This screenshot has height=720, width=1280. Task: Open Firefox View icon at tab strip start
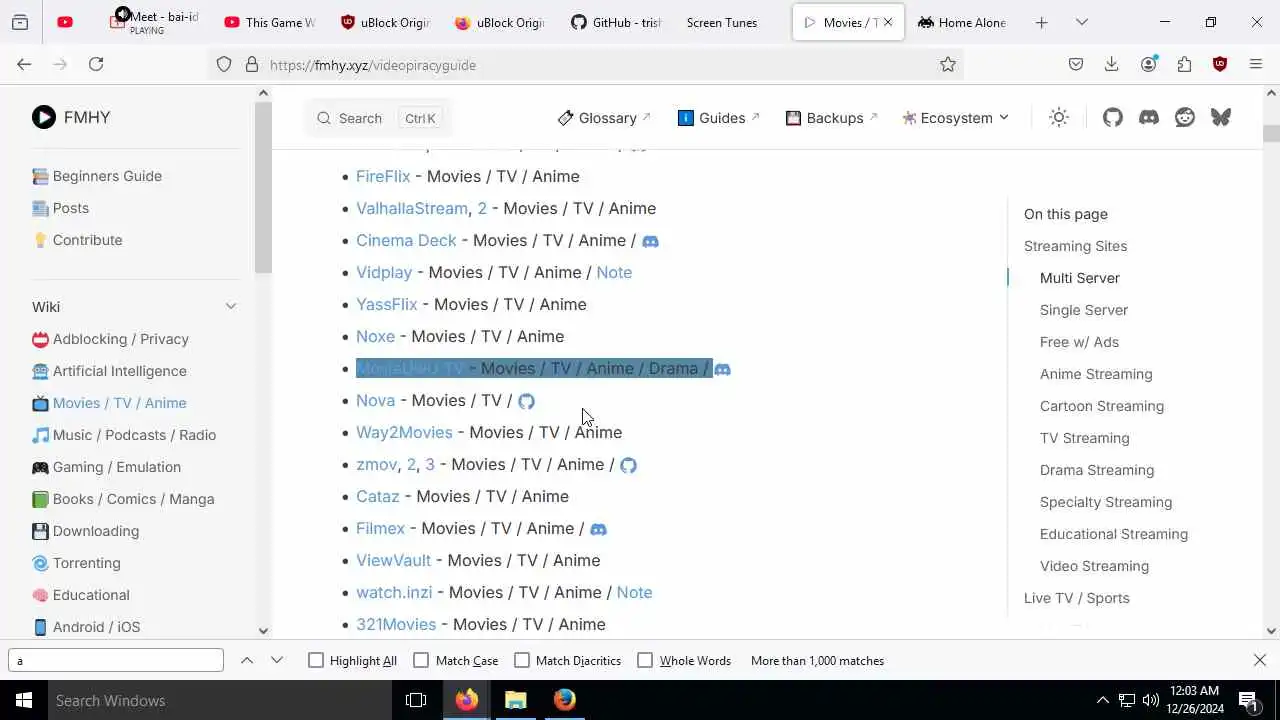coord(20,22)
